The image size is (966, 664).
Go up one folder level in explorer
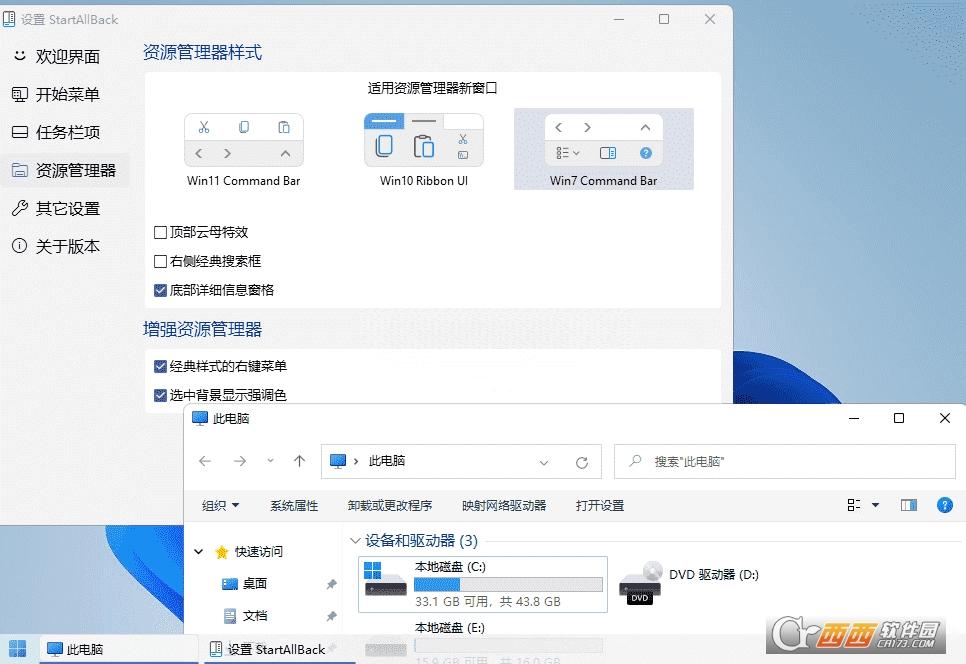pos(299,461)
